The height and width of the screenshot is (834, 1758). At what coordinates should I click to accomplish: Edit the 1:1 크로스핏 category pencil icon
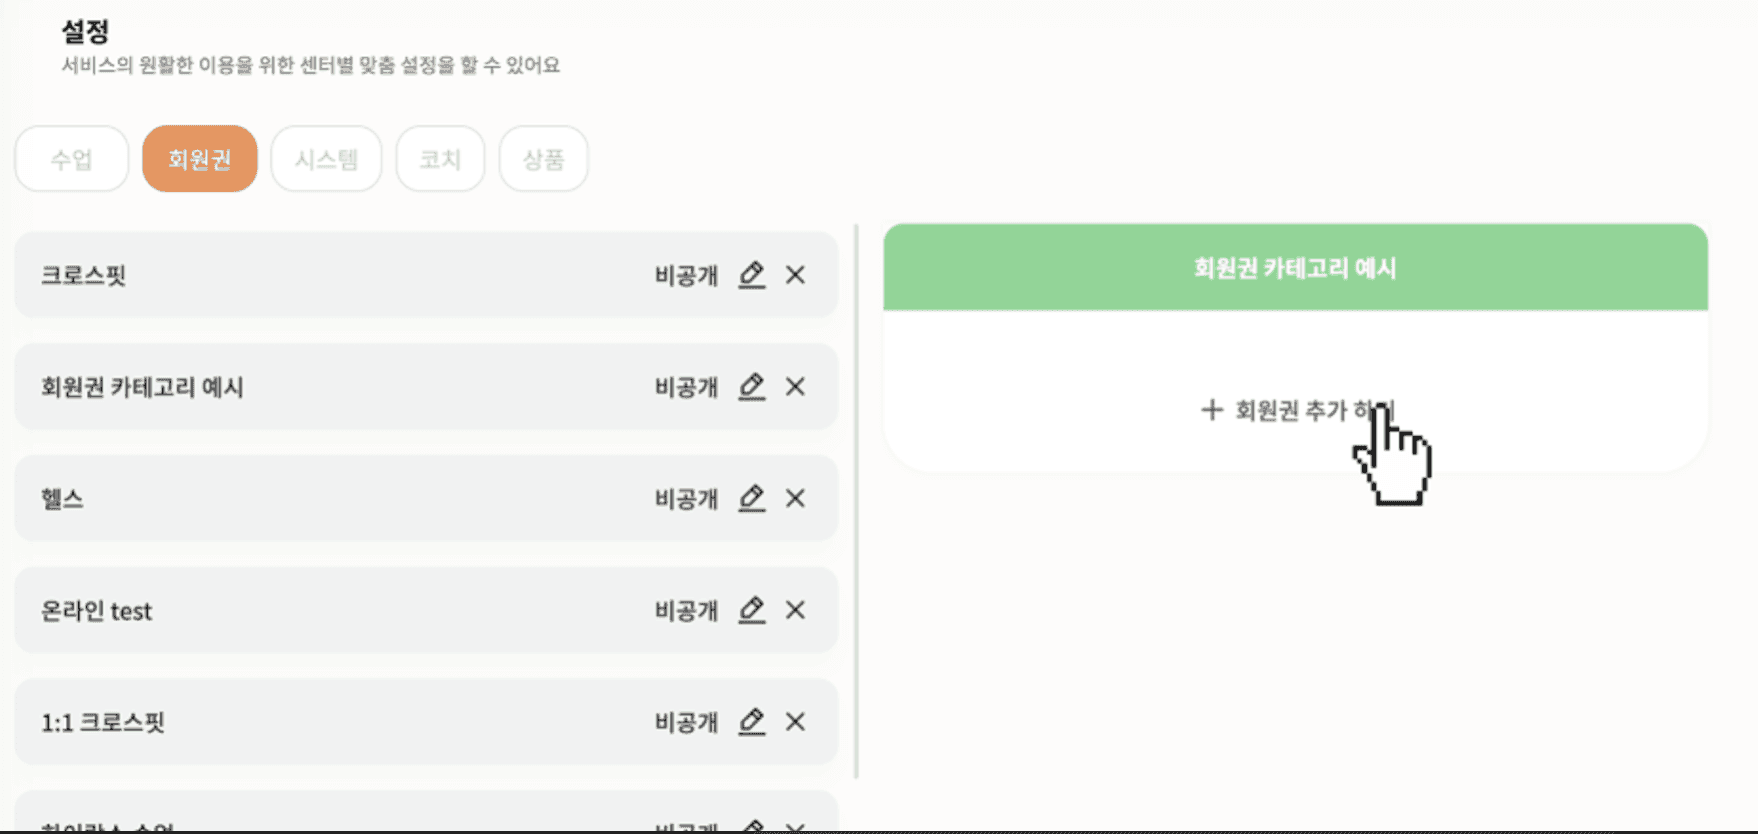(x=752, y=722)
